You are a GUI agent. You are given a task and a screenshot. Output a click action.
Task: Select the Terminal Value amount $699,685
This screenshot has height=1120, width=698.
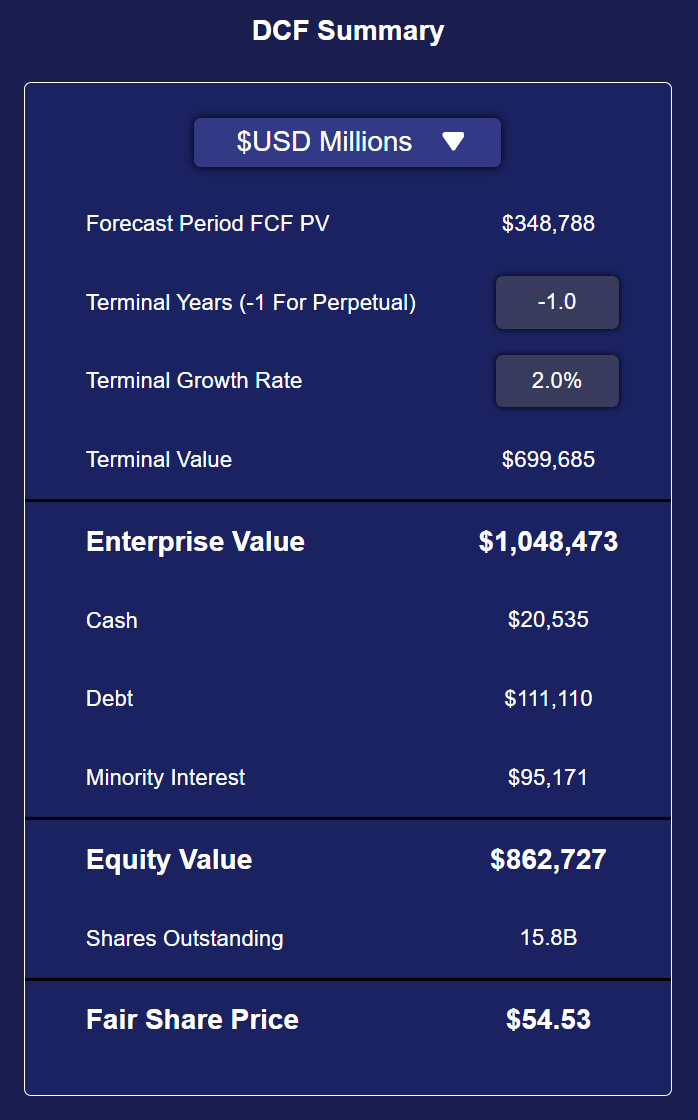(x=548, y=459)
